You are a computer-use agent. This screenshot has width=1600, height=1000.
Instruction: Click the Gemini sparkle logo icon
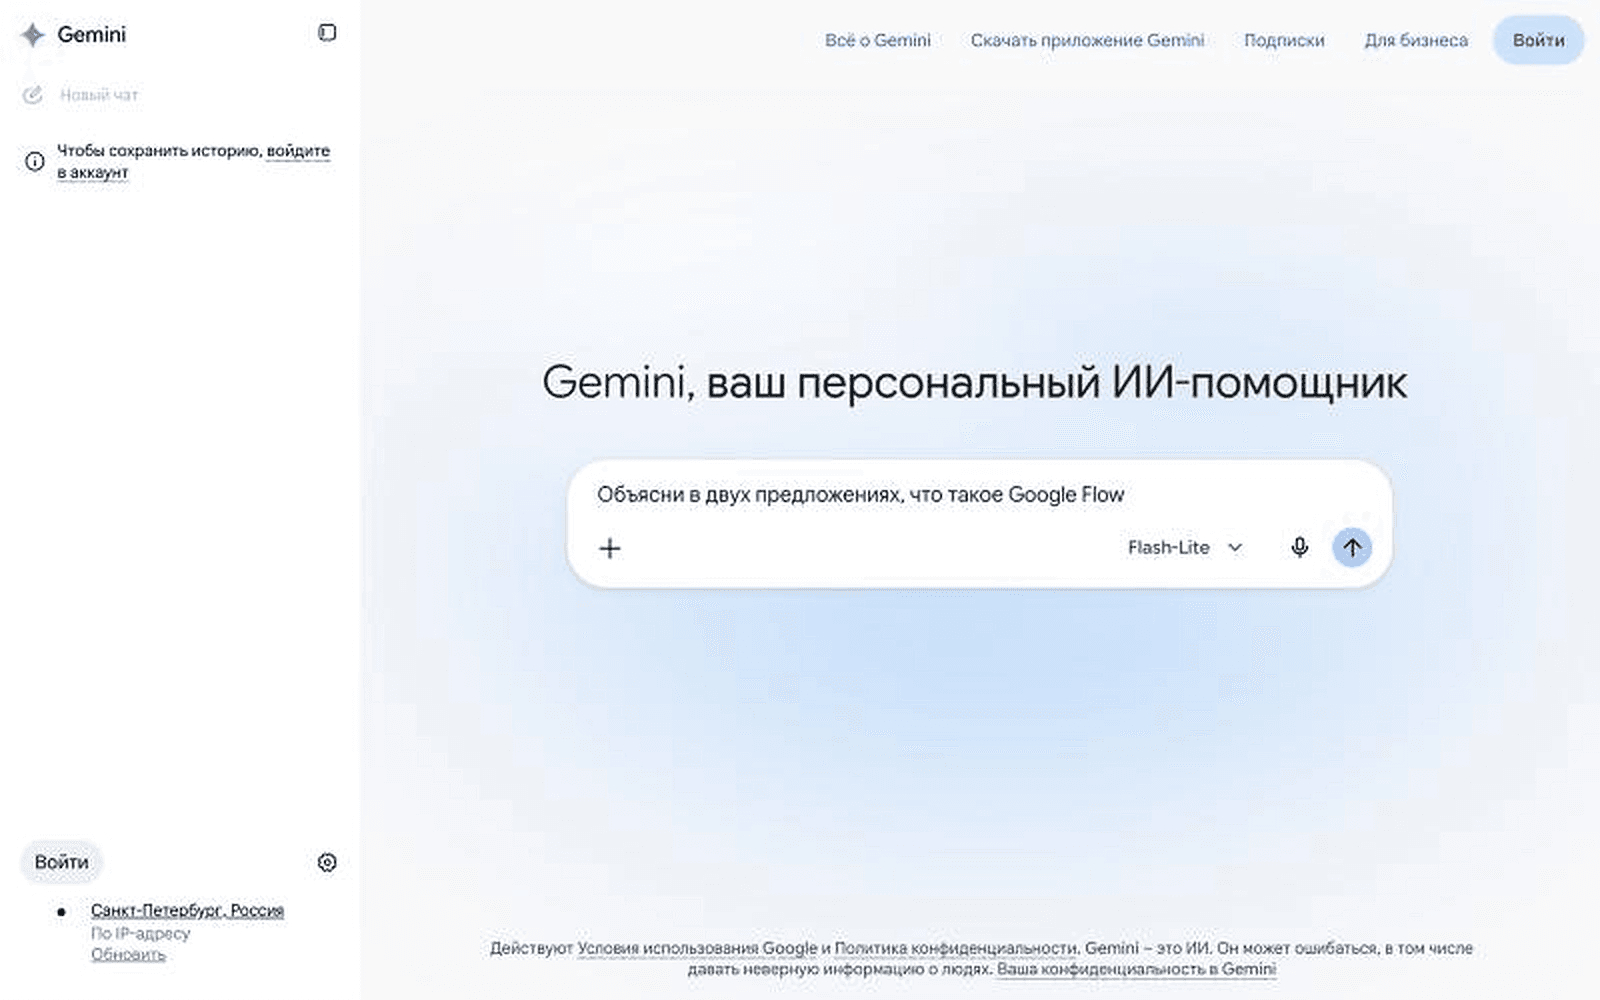click(x=33, y=35)
